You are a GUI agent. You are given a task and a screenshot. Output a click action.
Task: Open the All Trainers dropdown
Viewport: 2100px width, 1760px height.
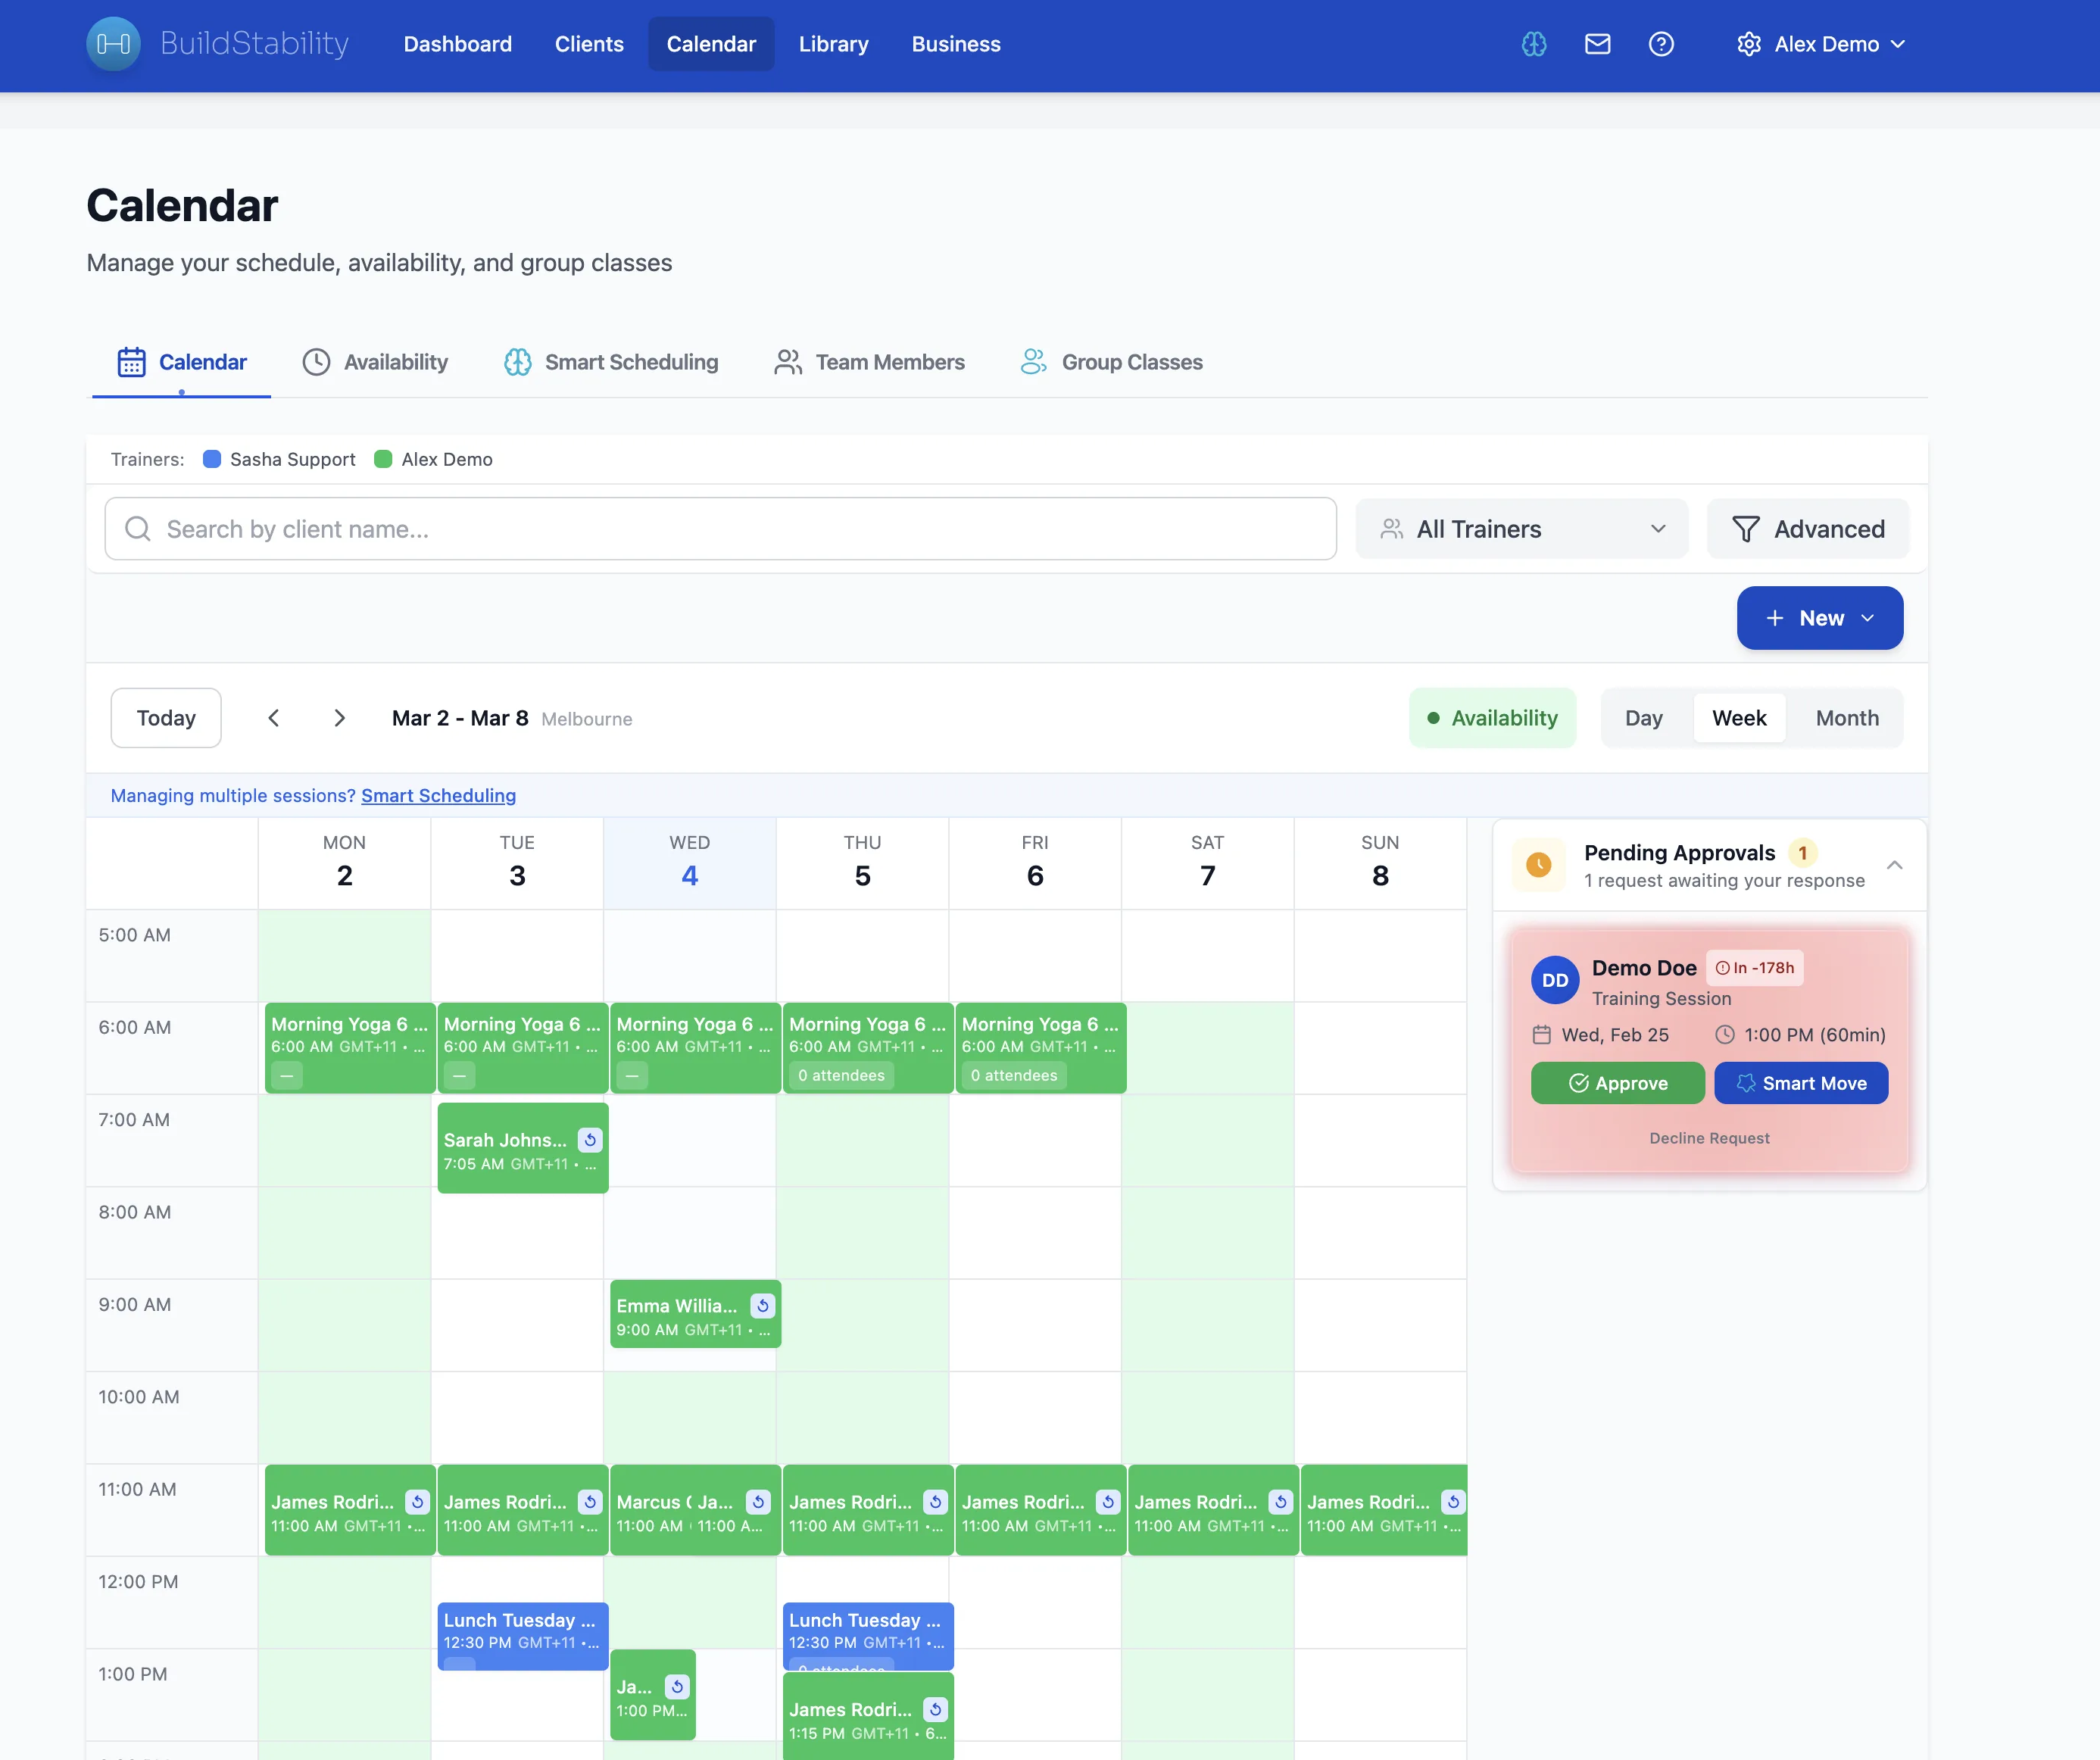tap(1521, 529)
